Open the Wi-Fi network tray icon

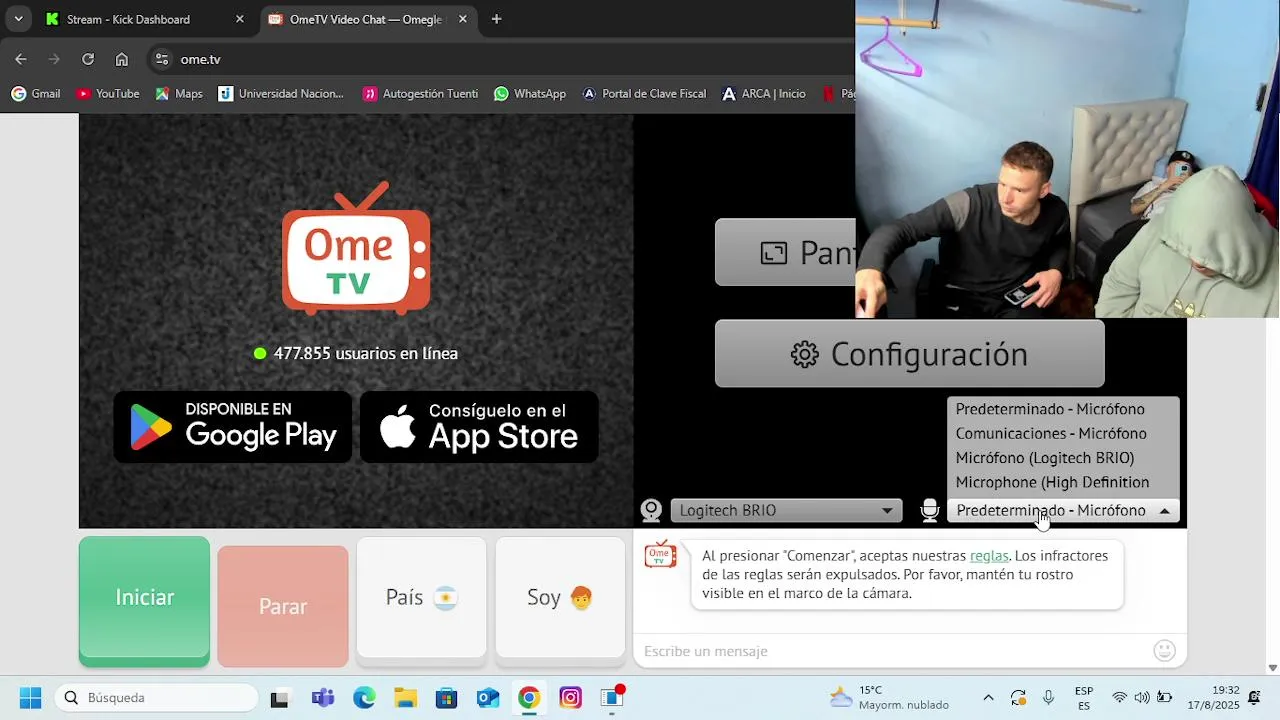coord(1119,698)
